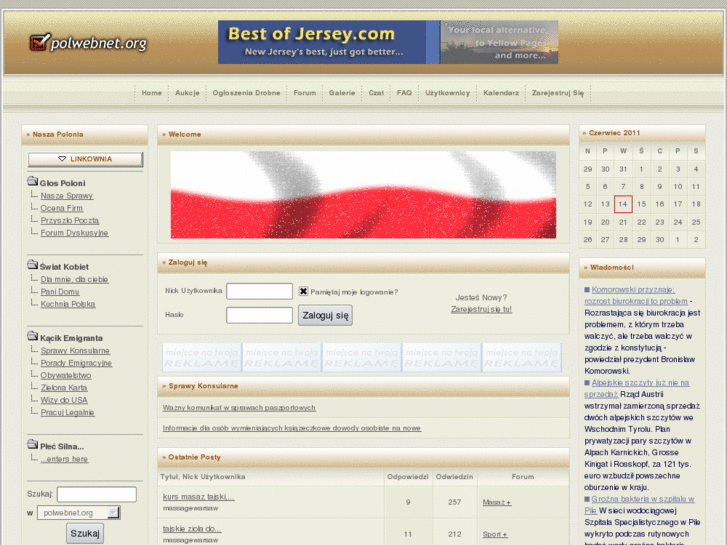Open the Forum menu item
The image size is (727, 545).
[x=305, y=93]
